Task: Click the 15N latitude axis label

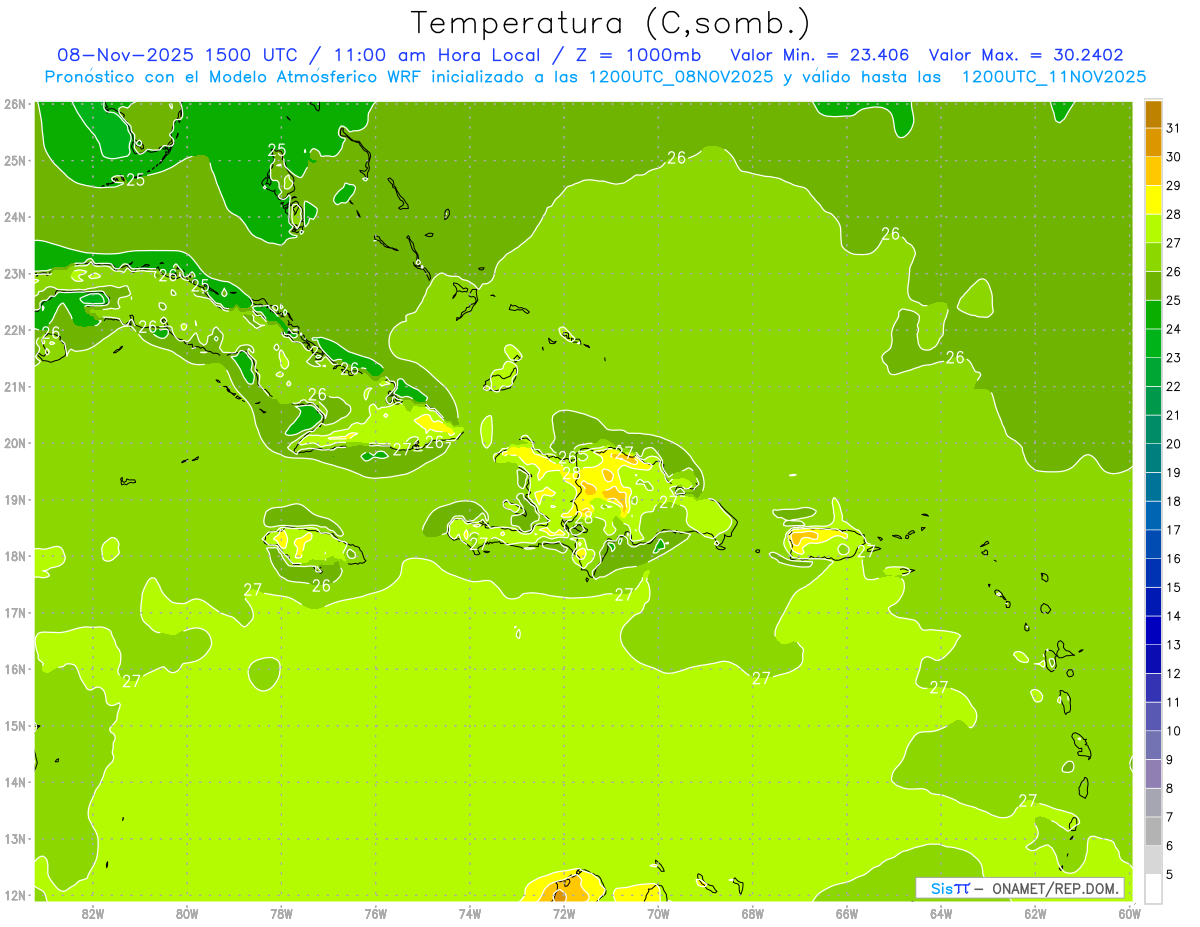Action: pyautogui.click(x=15, y=725)
